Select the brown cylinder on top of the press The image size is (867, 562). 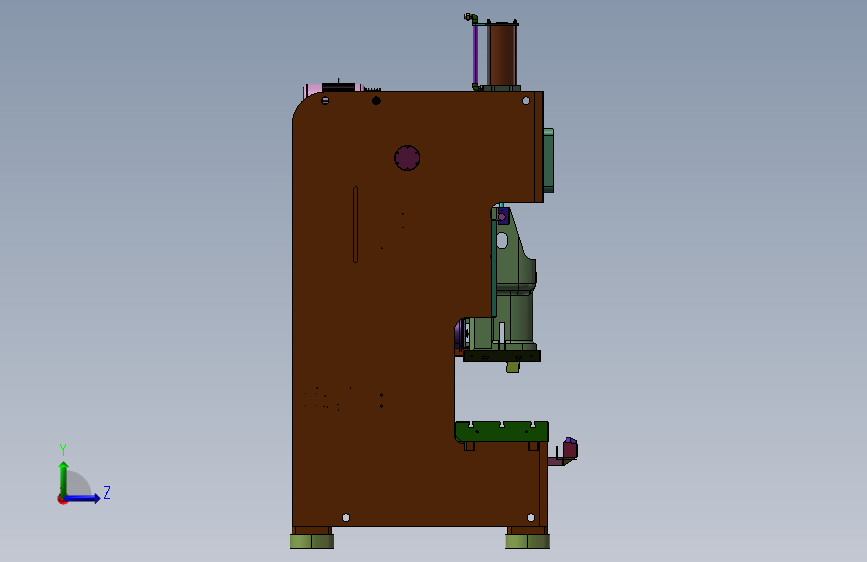[503, 54]
